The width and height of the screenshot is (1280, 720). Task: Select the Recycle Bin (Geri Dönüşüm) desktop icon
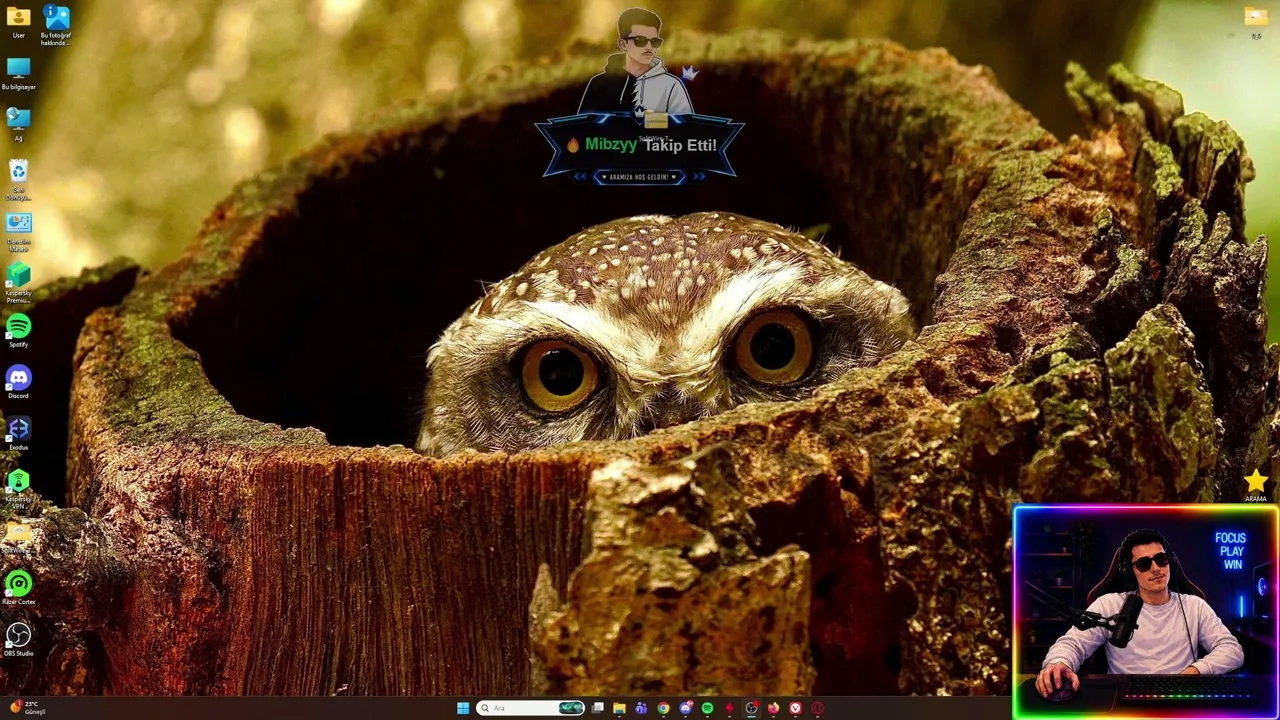coord(18,180)
